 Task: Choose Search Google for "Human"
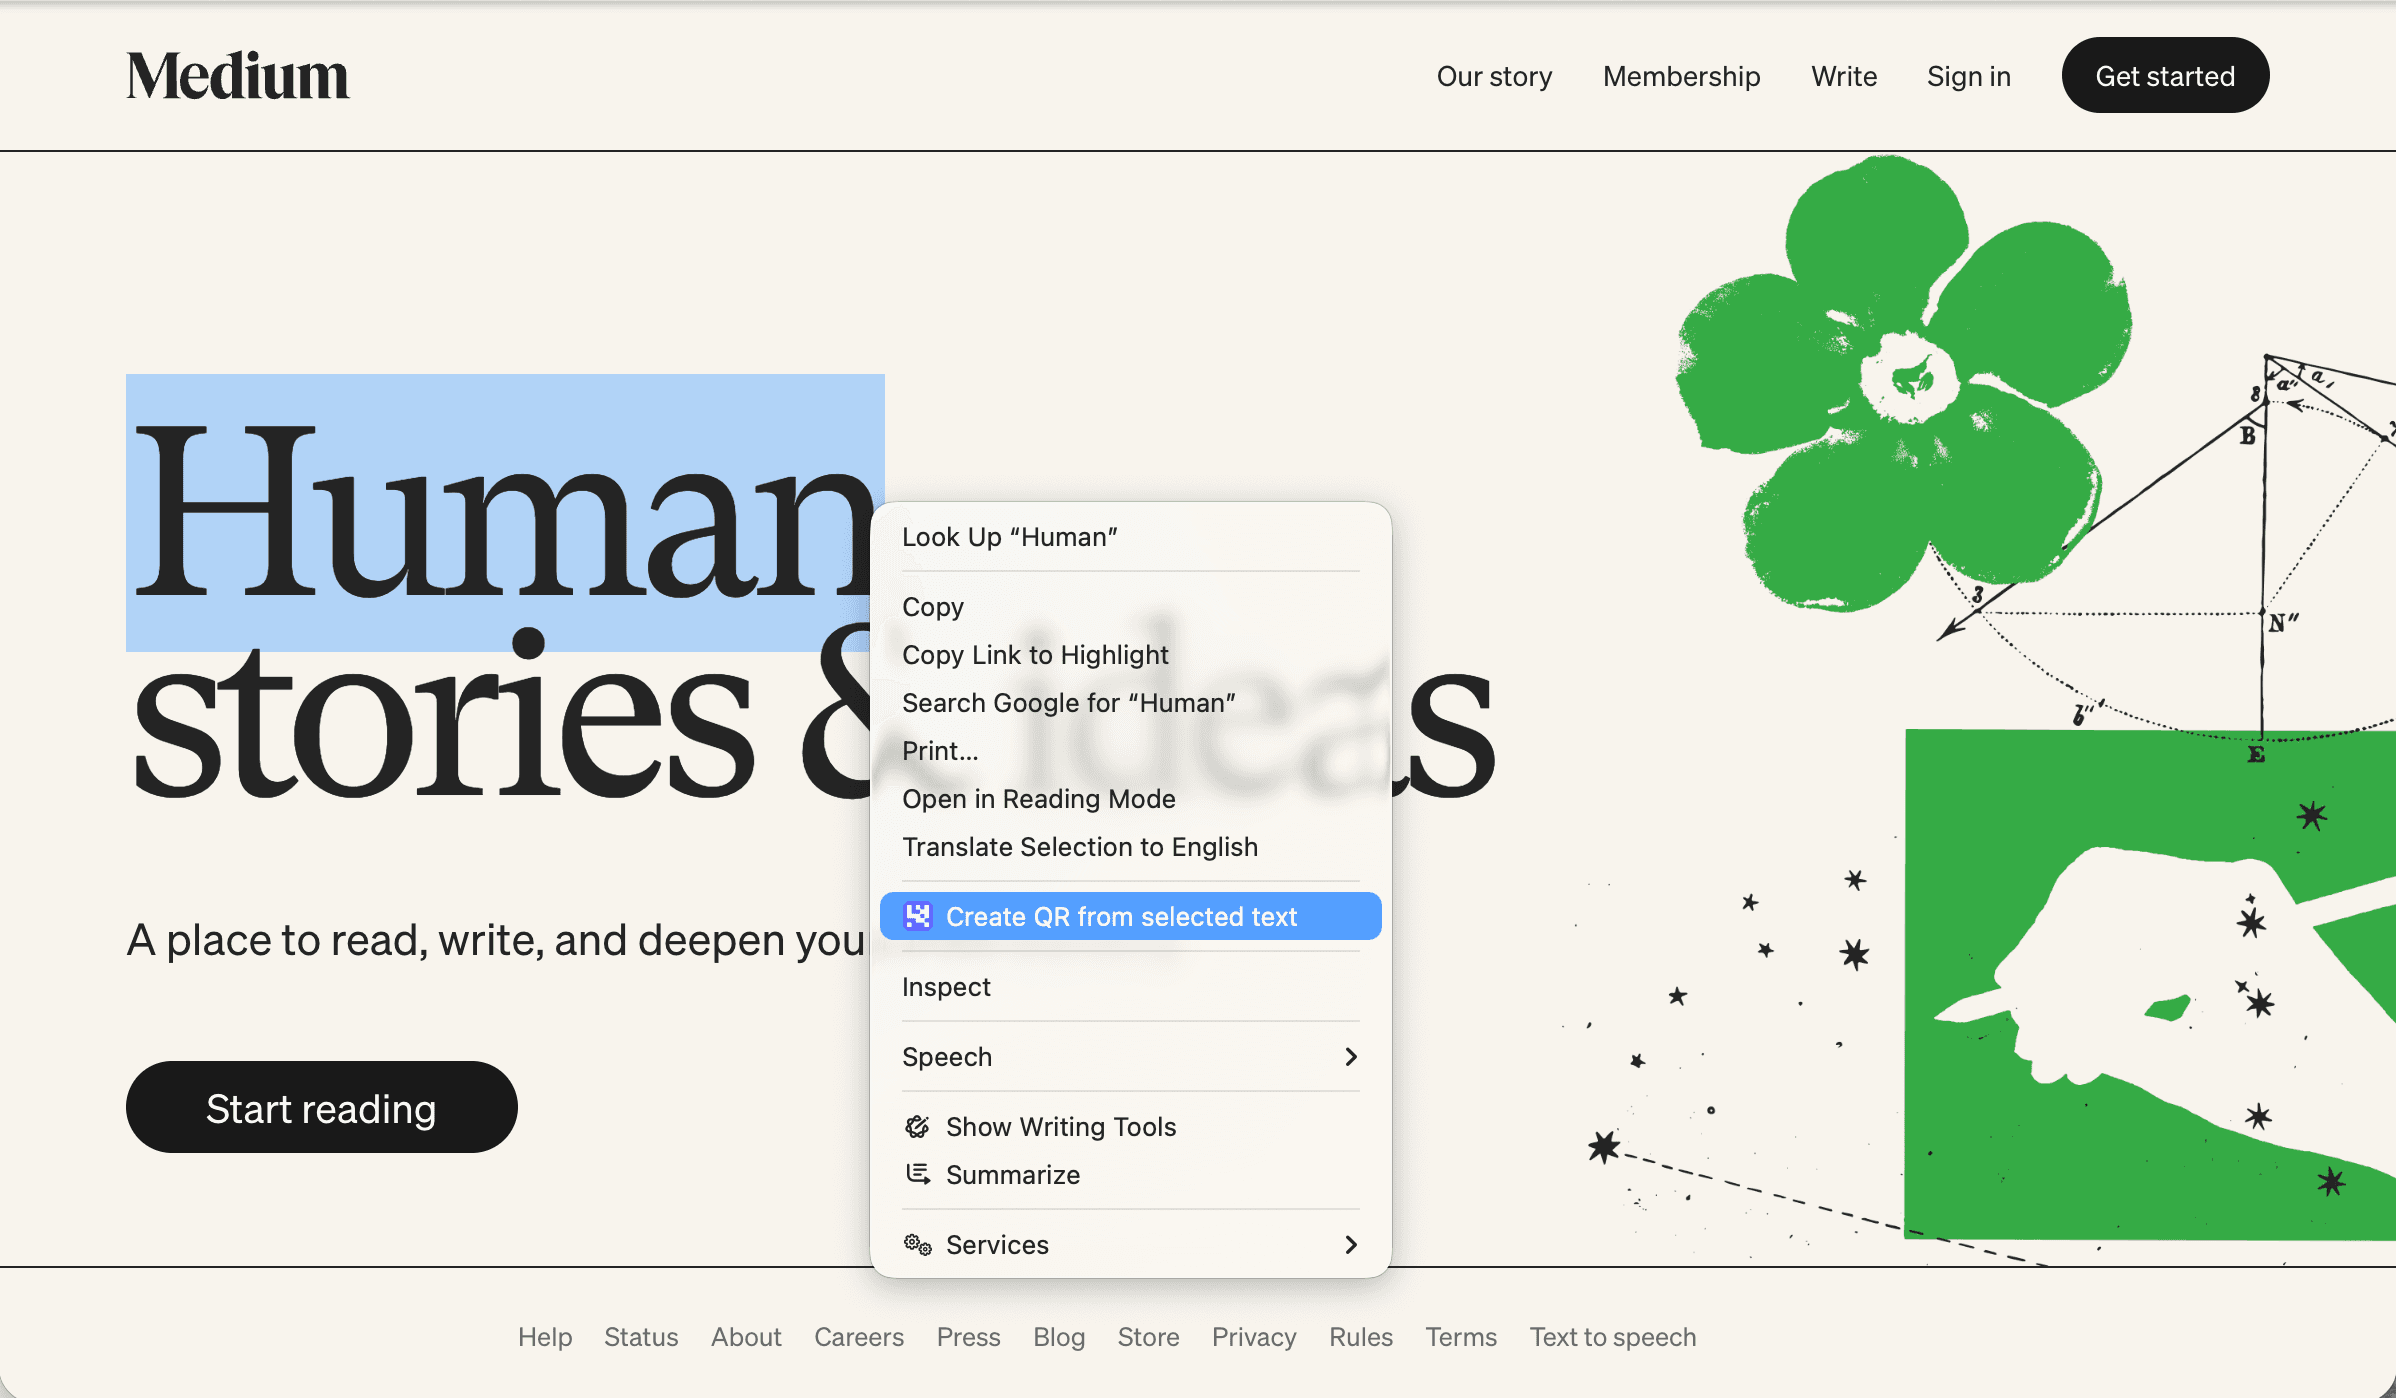tap(1130, 703)
